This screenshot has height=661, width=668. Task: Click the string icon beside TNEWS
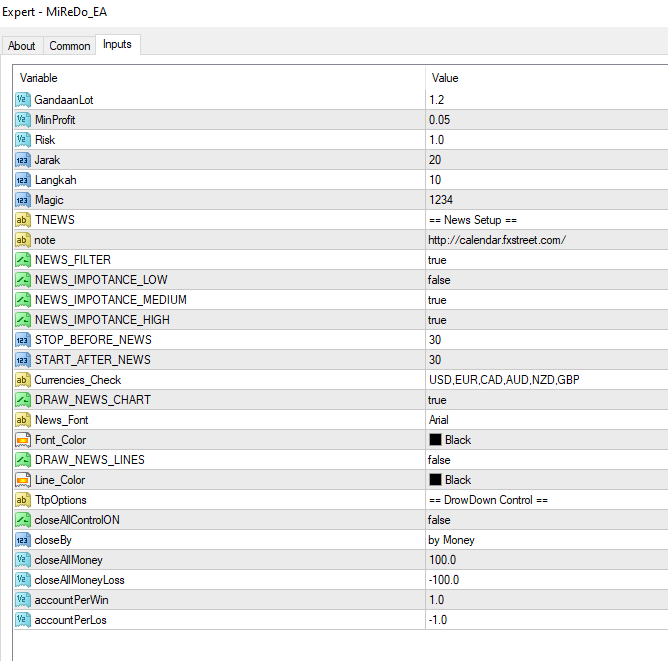(23, 220)
